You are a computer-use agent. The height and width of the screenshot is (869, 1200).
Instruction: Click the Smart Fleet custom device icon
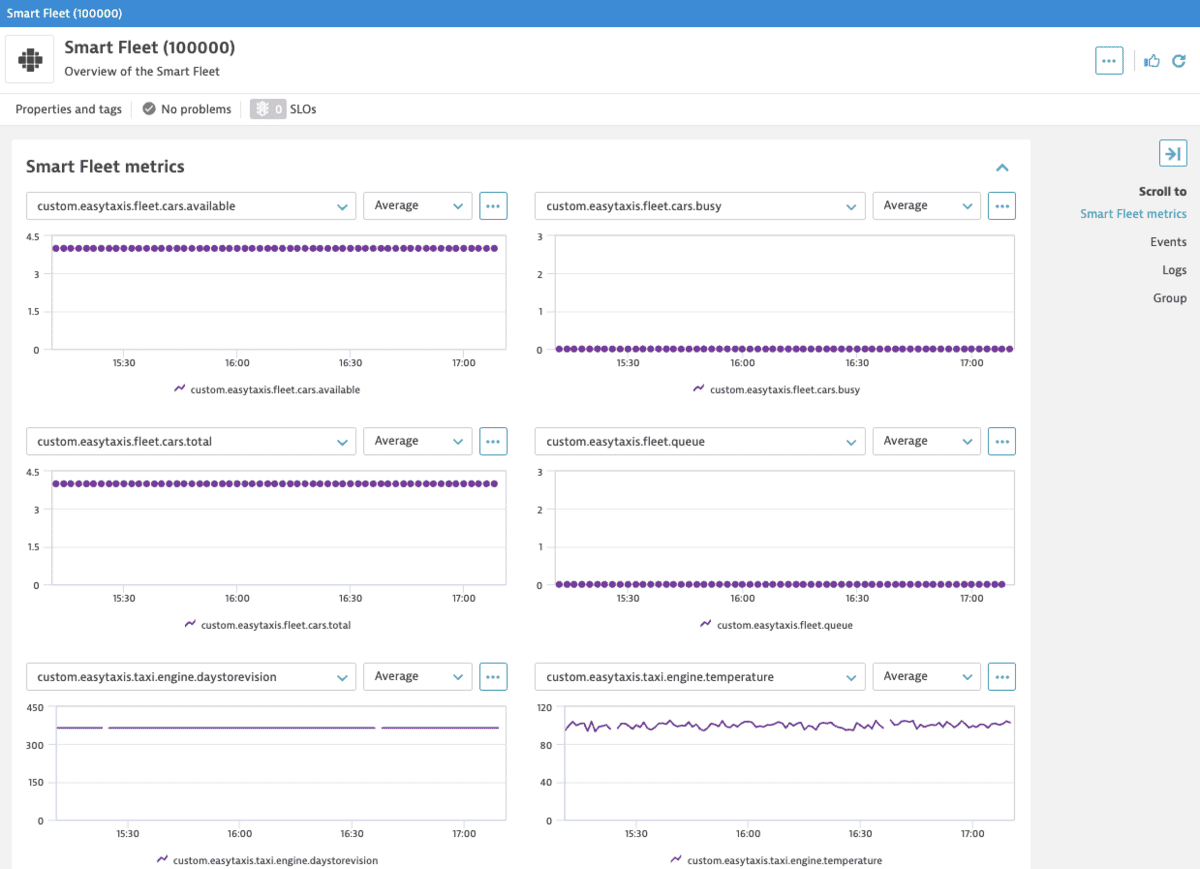[x=29, y=58]
